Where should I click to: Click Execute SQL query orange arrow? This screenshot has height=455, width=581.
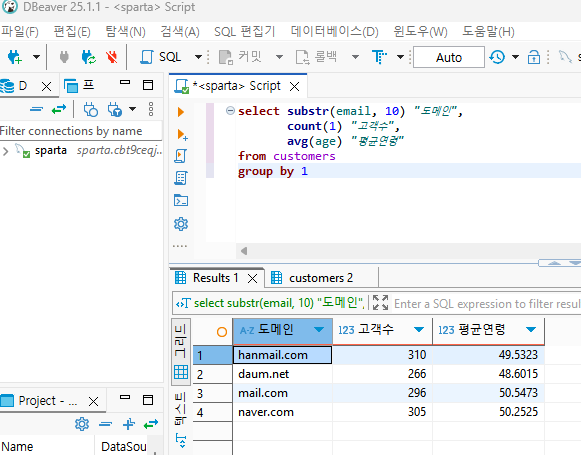pos(181,112)
